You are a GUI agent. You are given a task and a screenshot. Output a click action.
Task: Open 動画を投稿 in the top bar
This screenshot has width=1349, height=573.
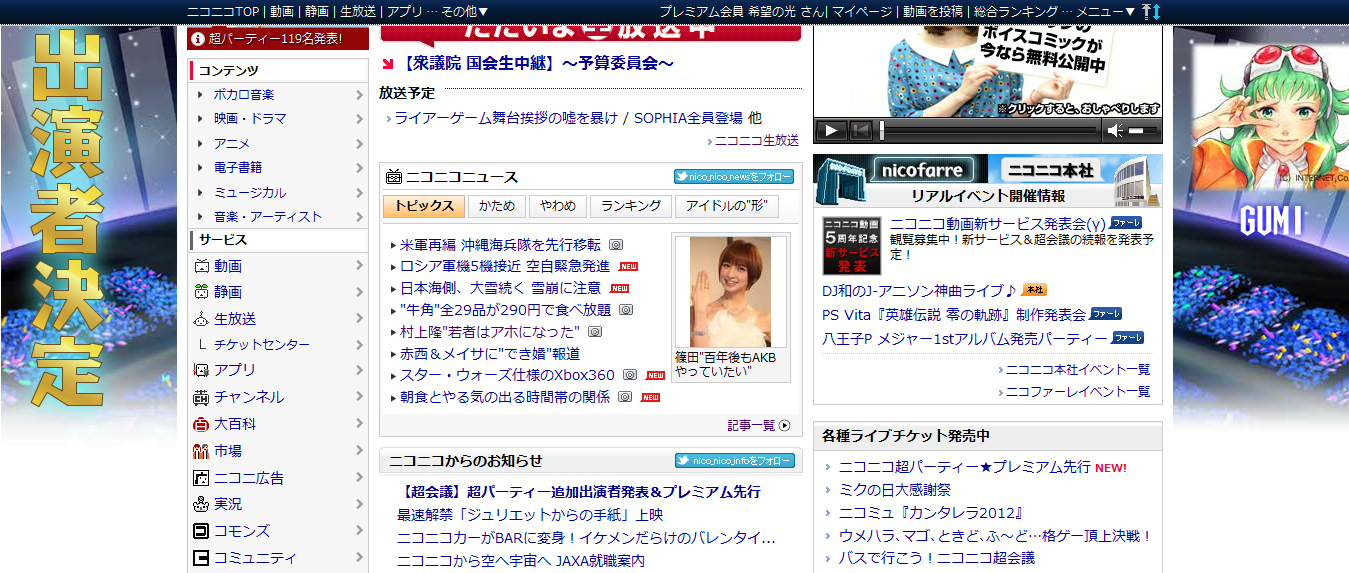point(933,11)
